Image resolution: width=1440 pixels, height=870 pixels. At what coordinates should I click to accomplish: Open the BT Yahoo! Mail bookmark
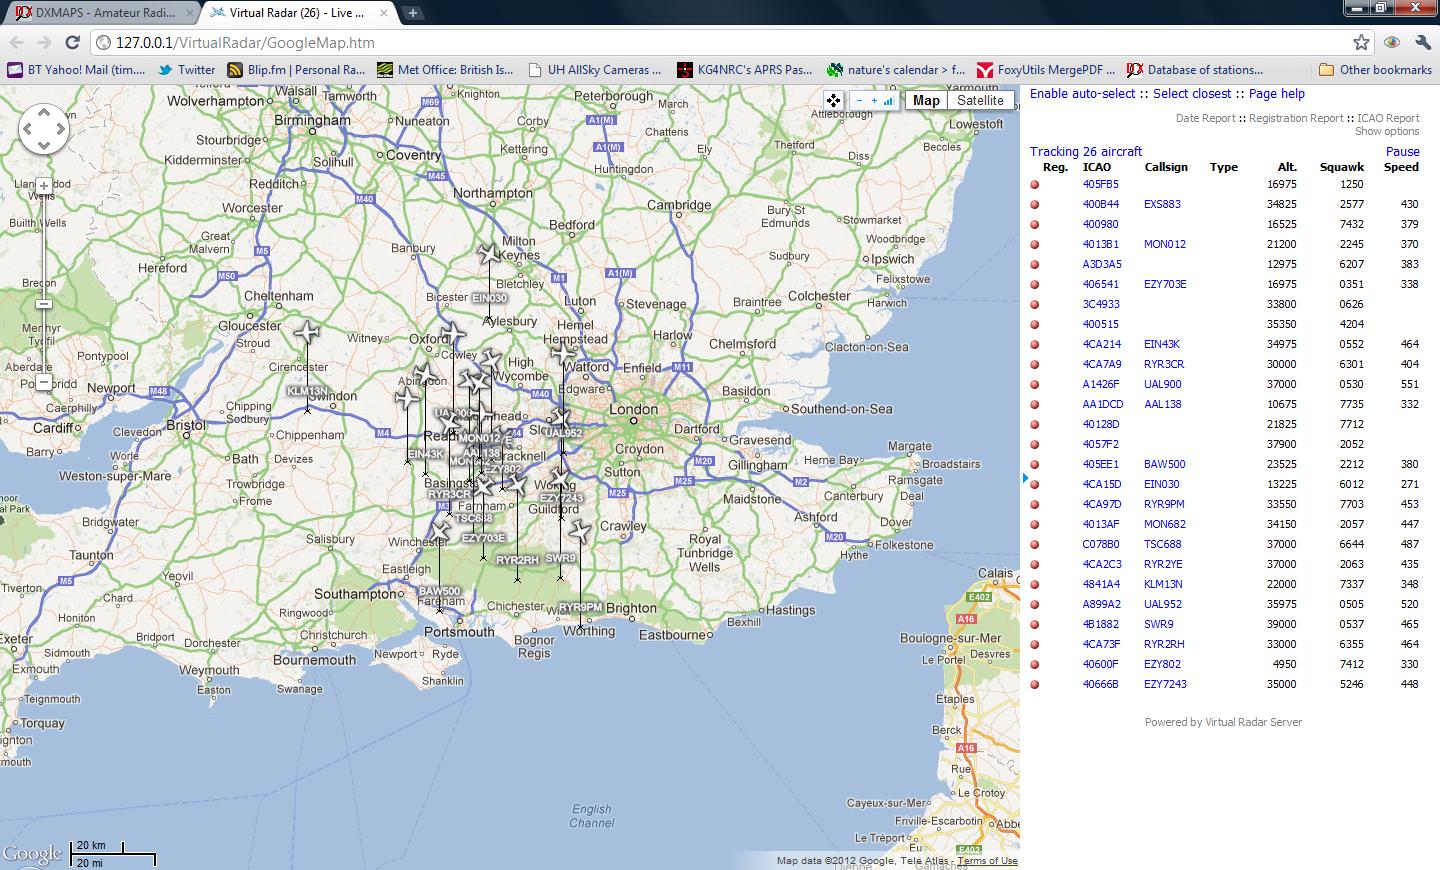[76, 70]
